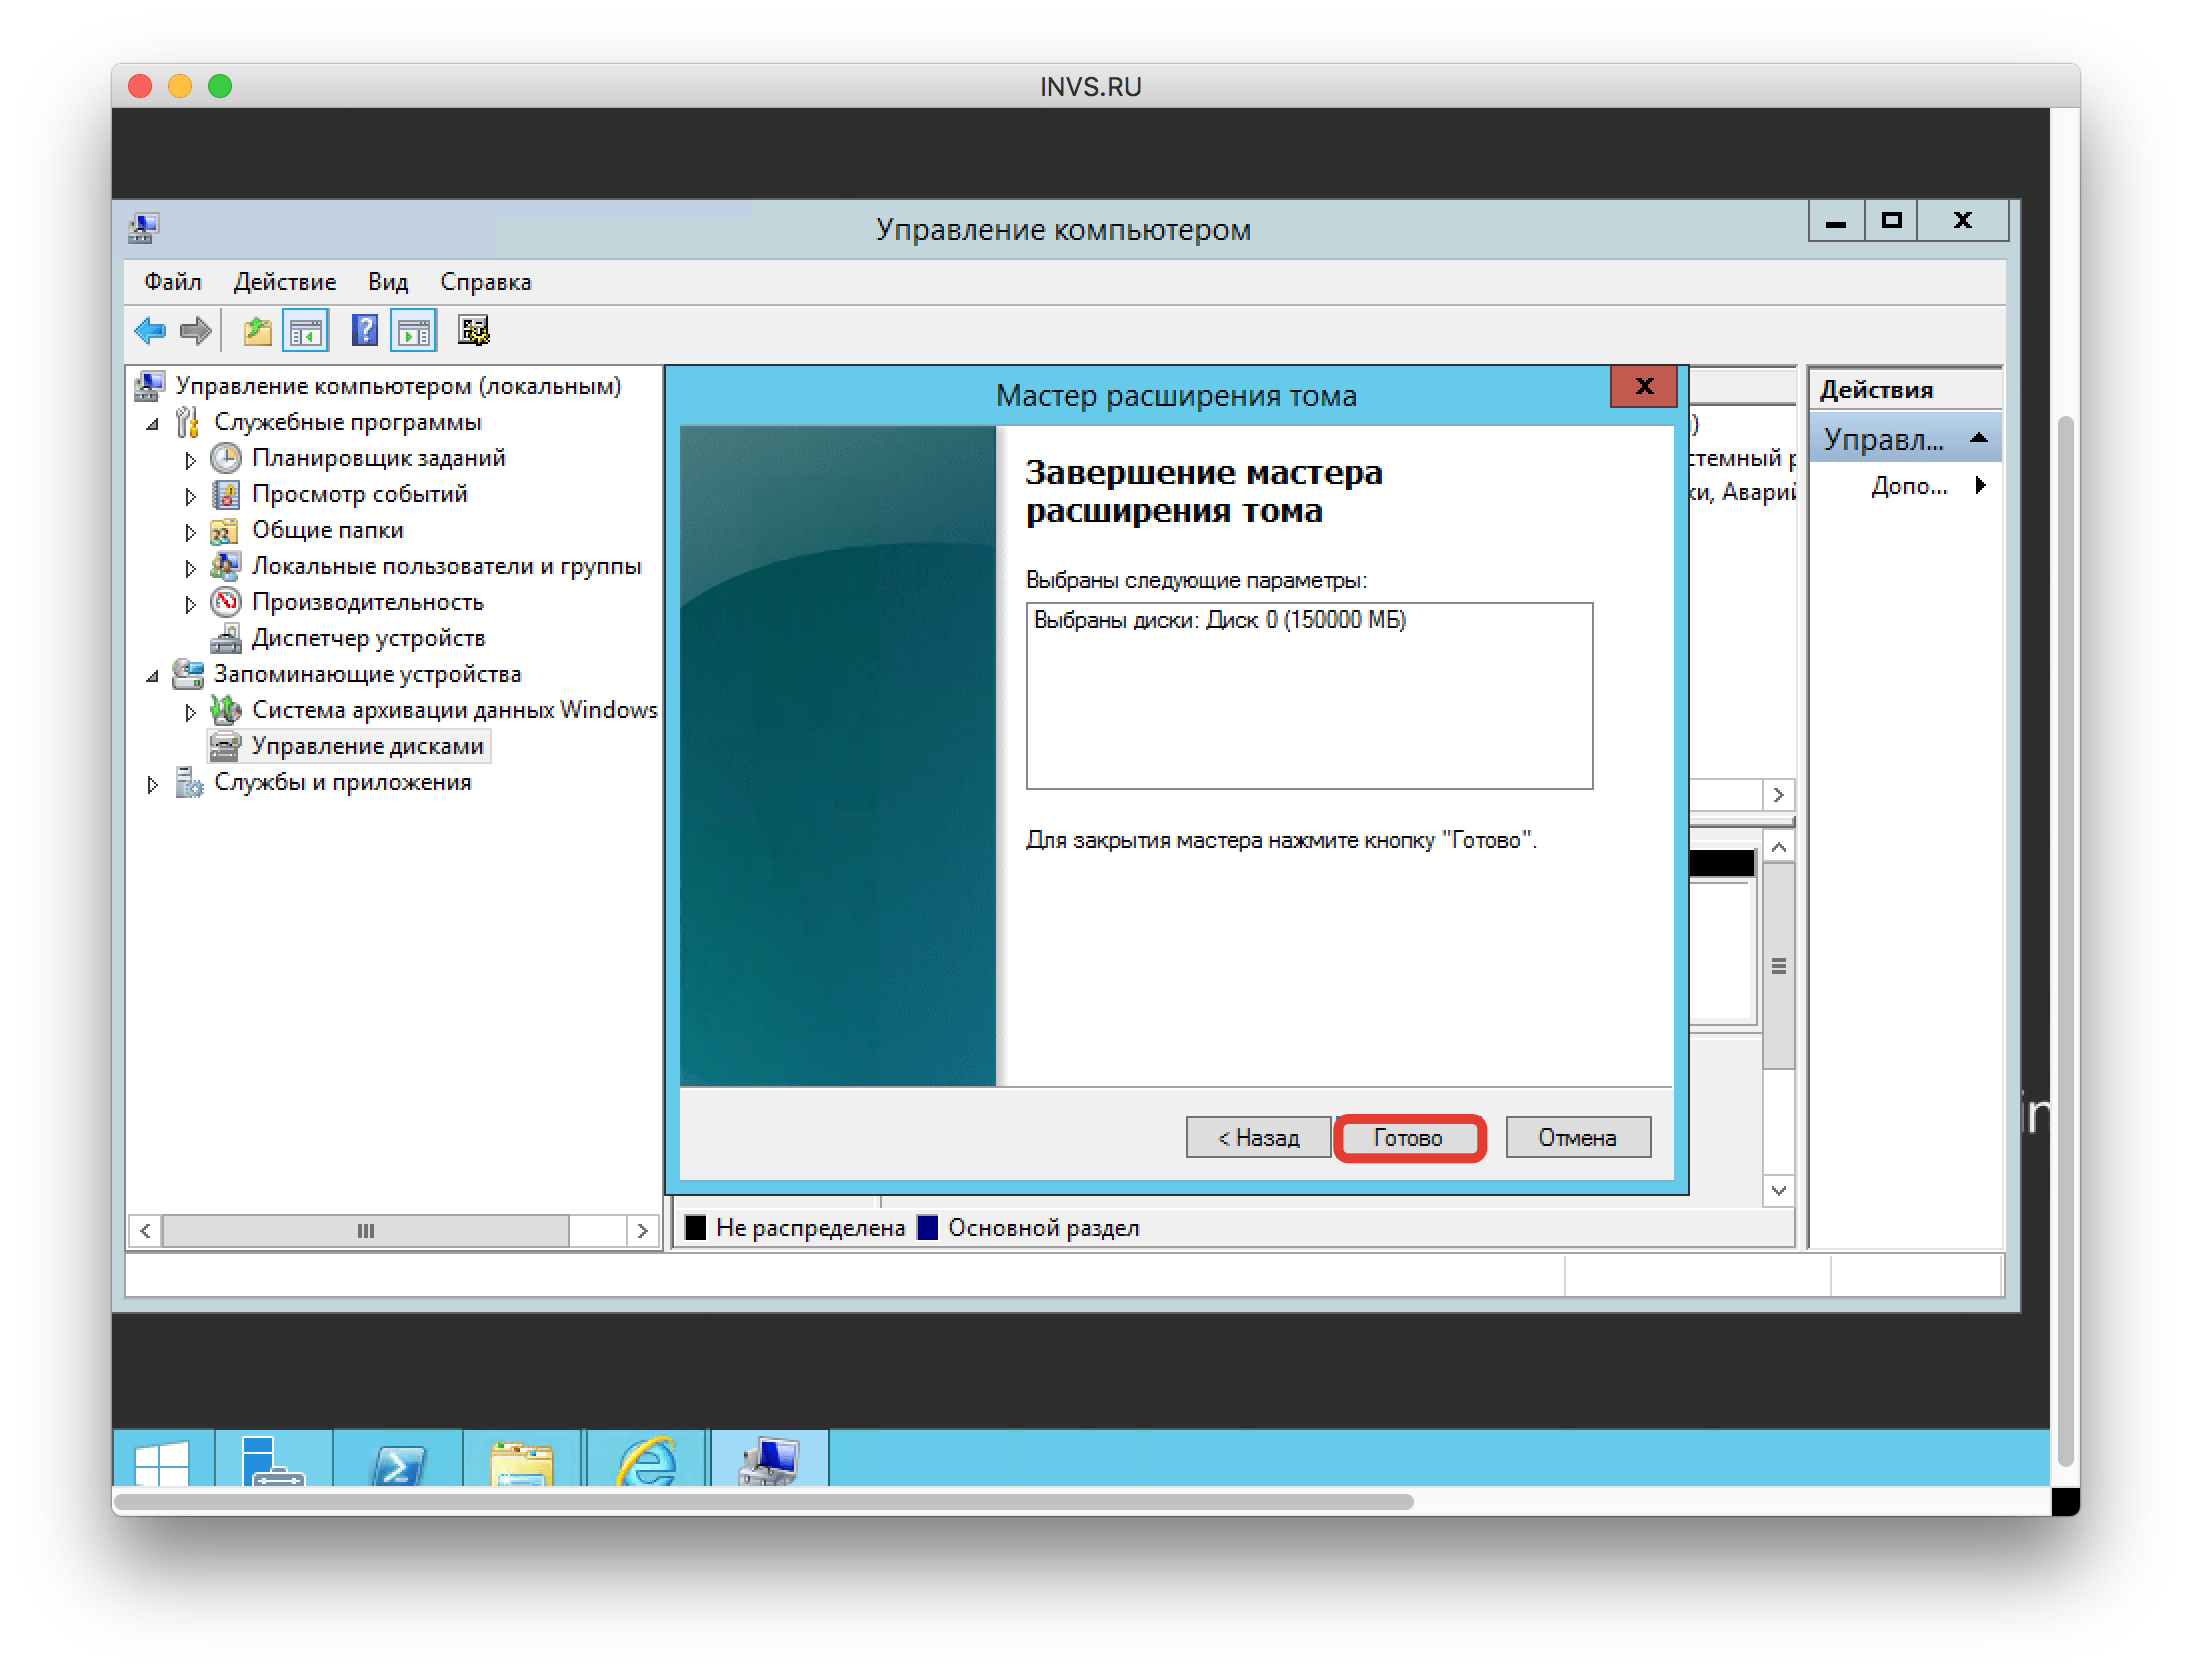Select Управление компьютером (локальным) root node
Screen dimensions: 2192x1676
pyautogui.click(x=398, y=386)
